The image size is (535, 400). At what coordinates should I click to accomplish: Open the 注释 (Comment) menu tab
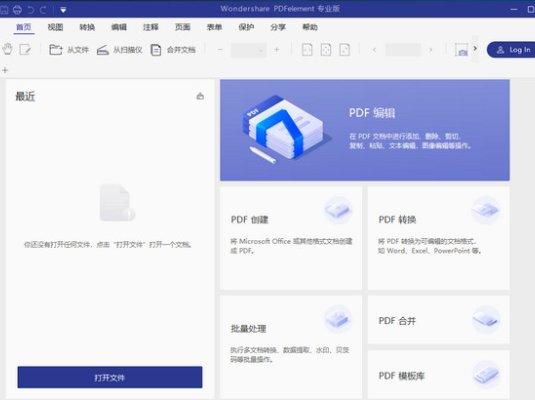coord(150,27)
